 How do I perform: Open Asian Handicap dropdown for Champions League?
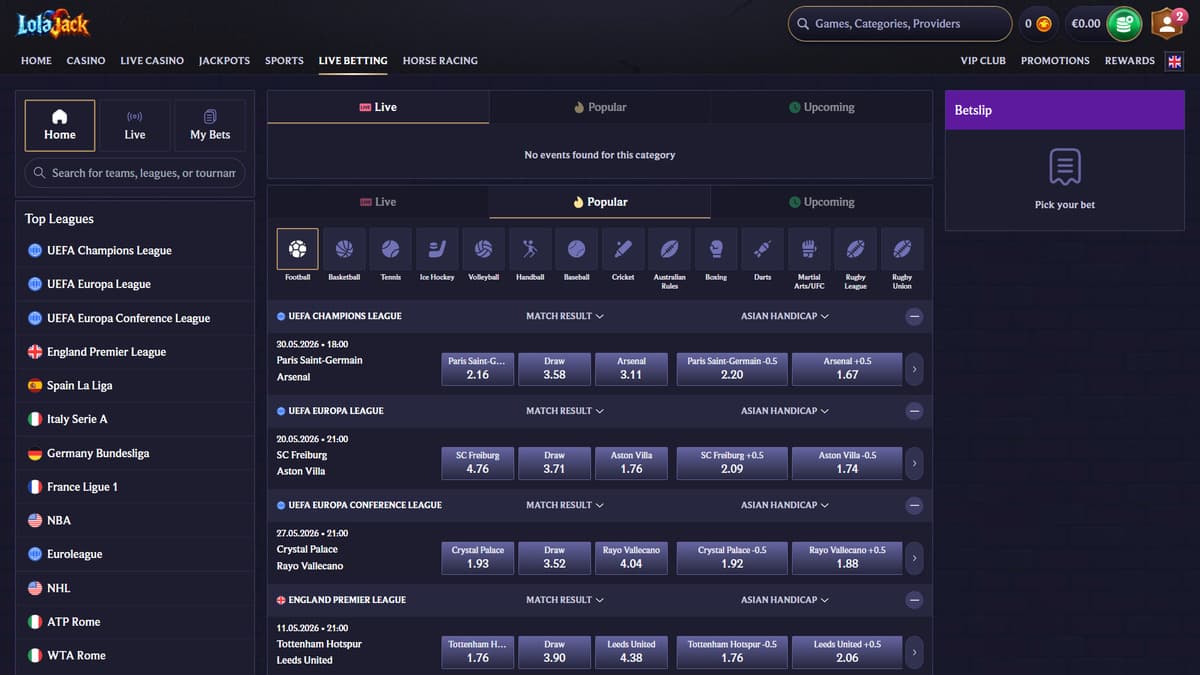(785, 316)
